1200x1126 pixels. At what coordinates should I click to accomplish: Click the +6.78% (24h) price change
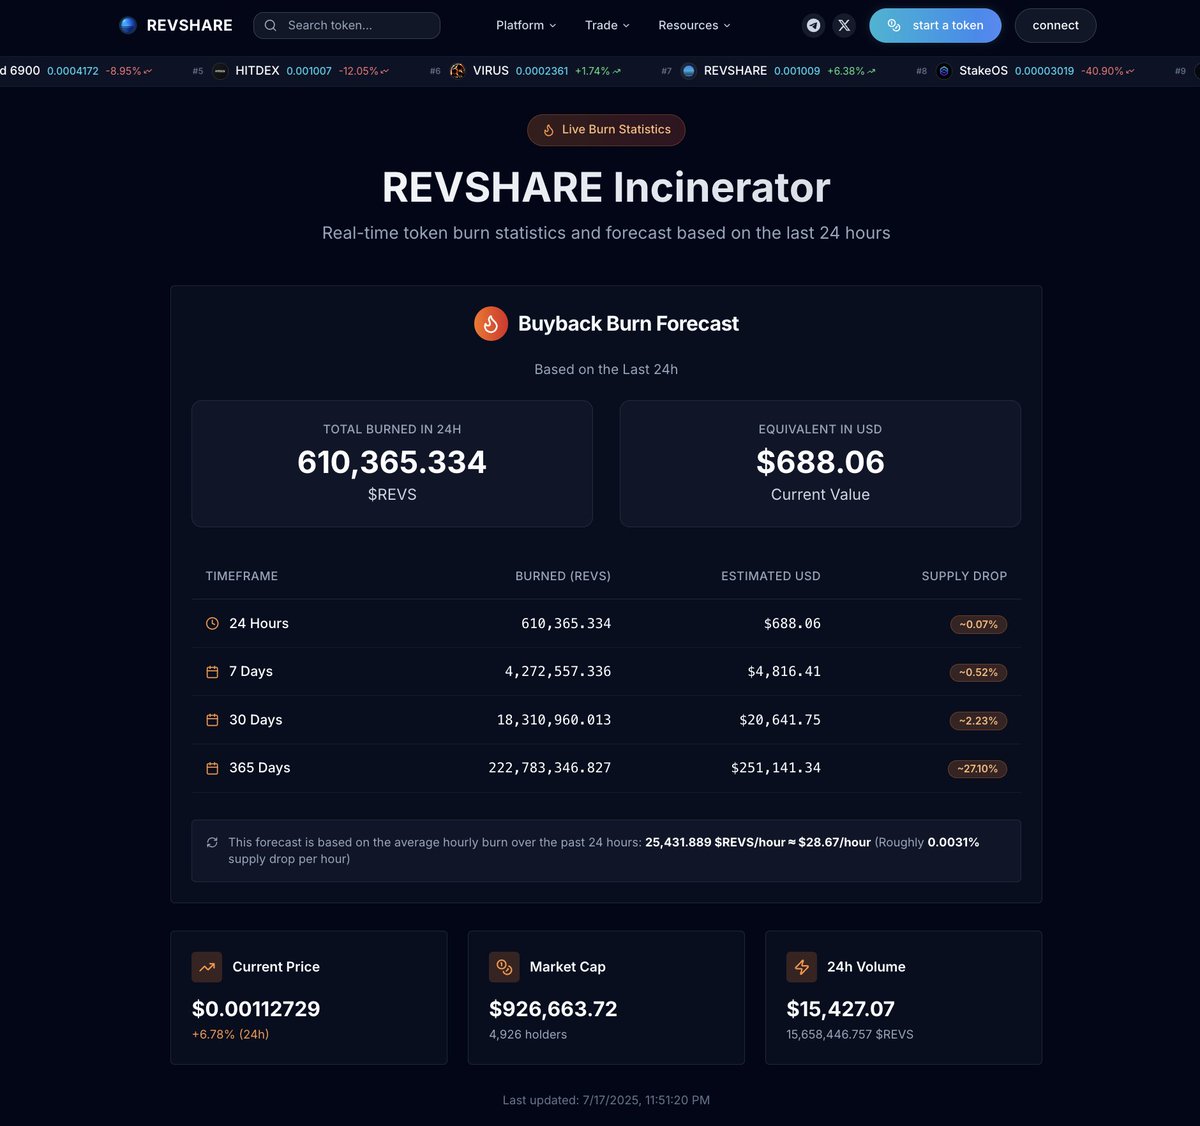[x=230, y=1034]
